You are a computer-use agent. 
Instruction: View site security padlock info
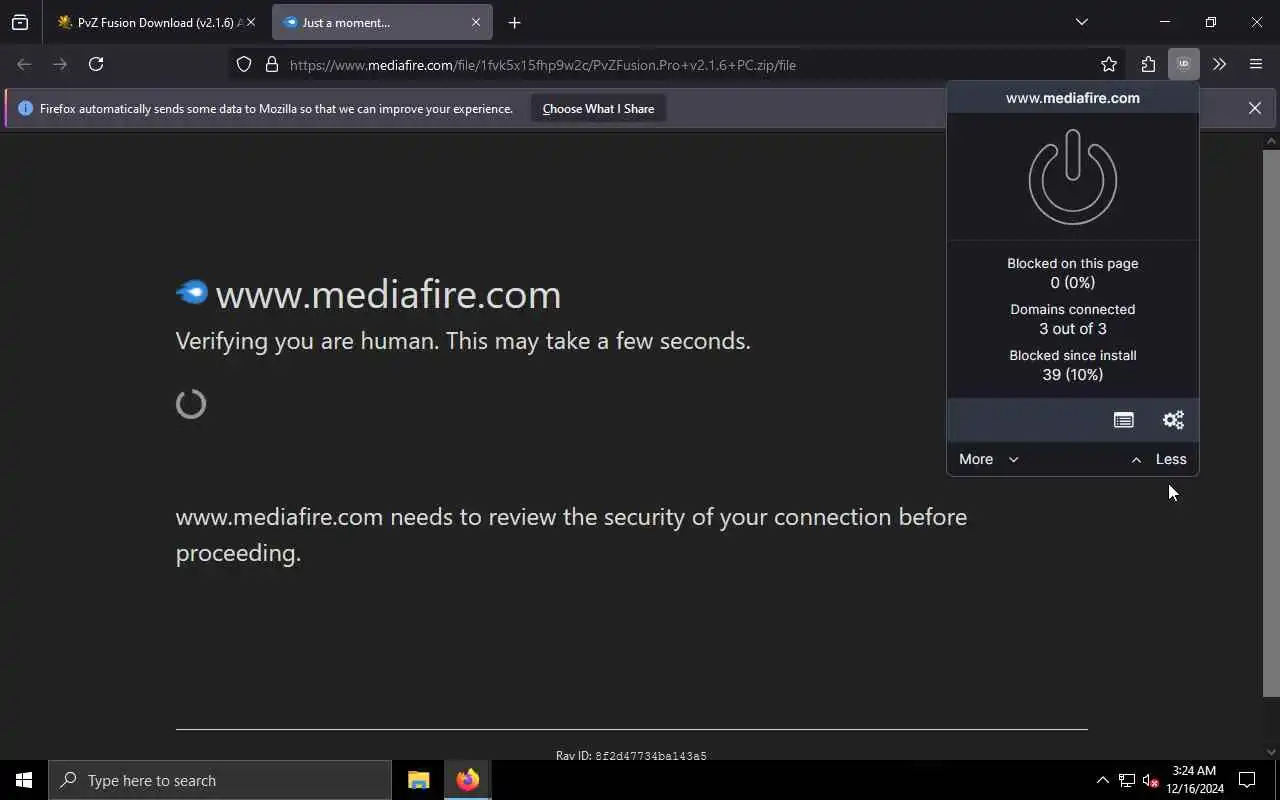click(x=271, y=64)
